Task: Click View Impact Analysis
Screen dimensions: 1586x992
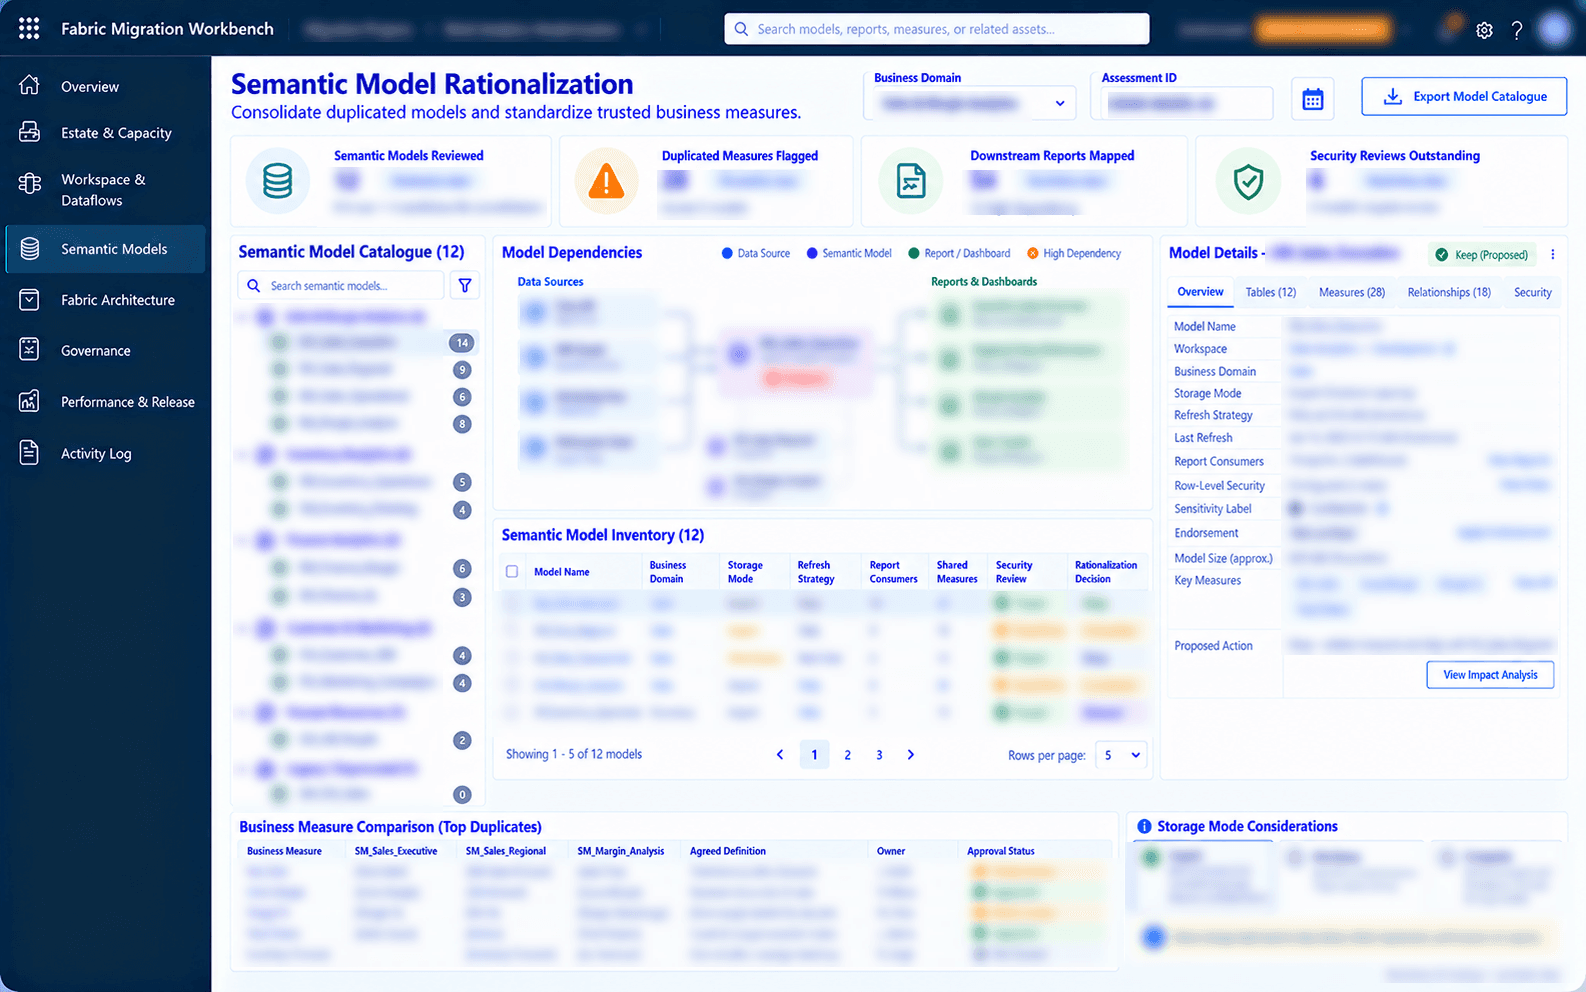Action: [x=1490, y=675]
